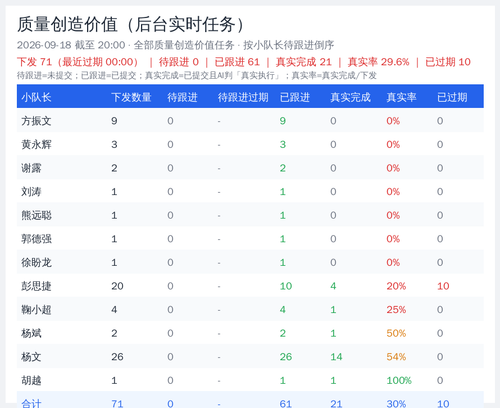Viewport: 500px width, 408px height.
Task: Click 胡越's 真实率 100%
Action: click(x=399, y=381)
